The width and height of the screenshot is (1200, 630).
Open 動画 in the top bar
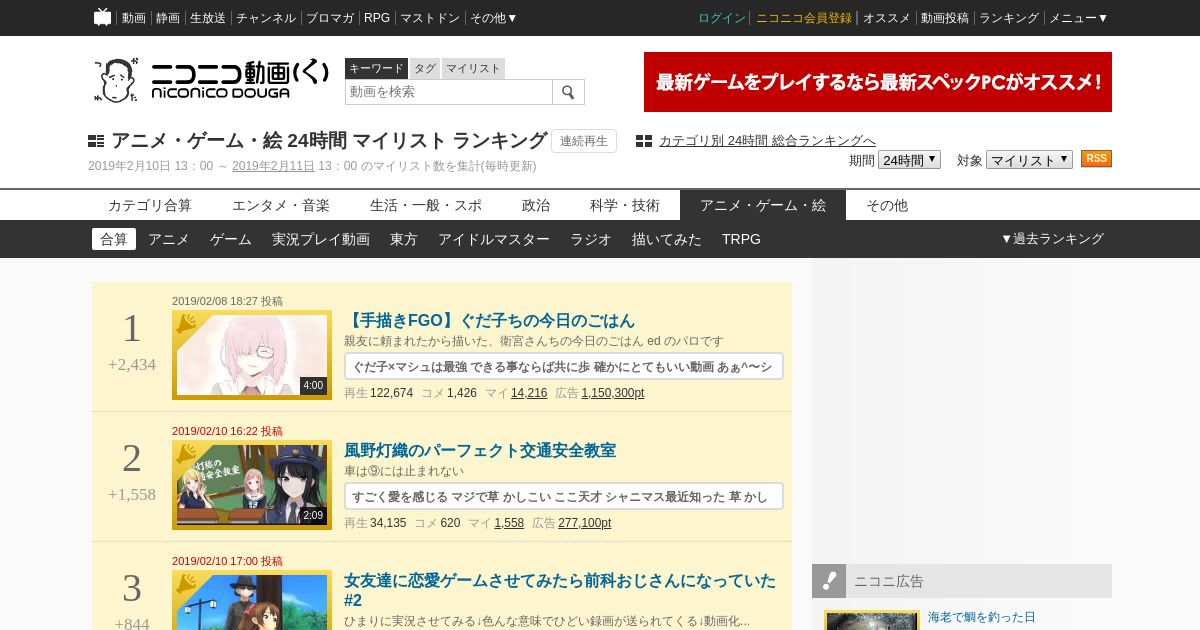point(134,18)
